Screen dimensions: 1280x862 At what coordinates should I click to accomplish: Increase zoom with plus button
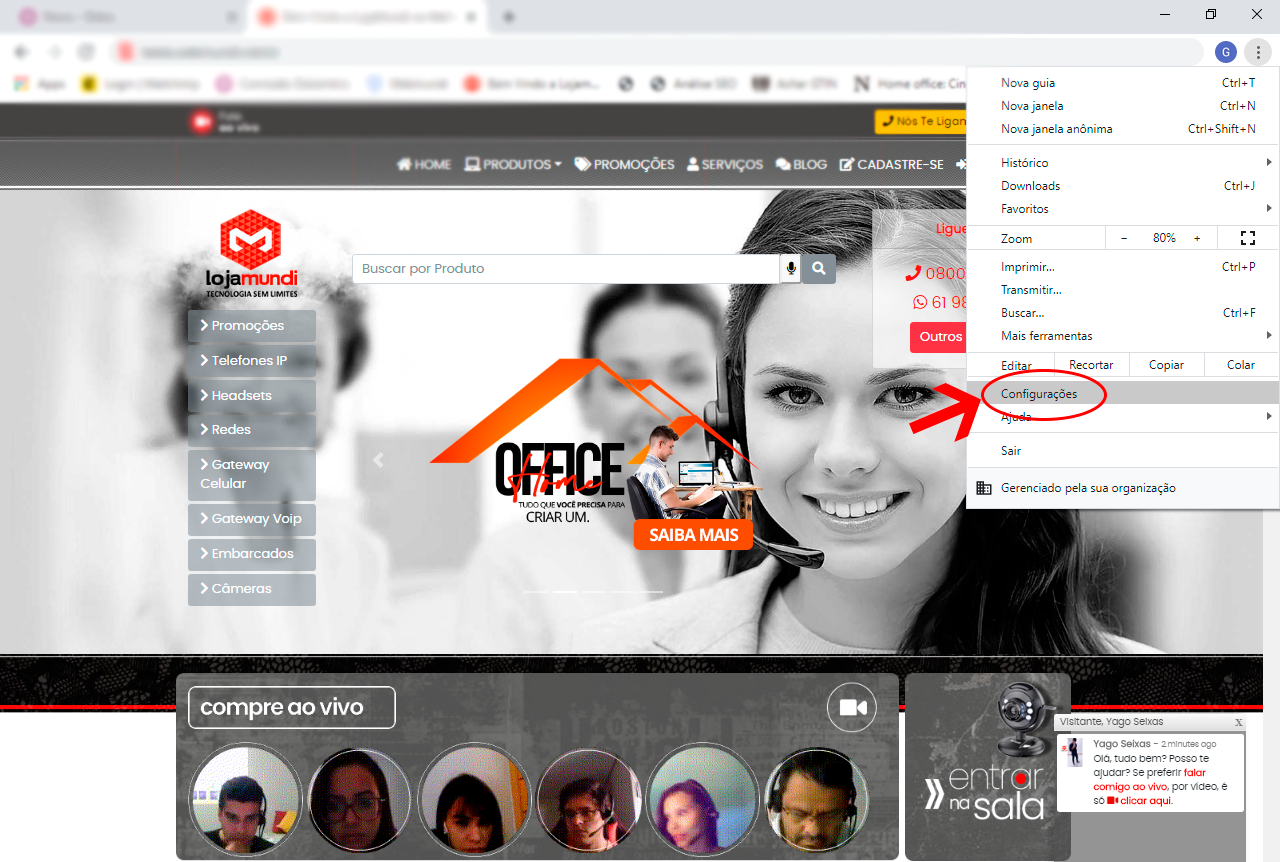pos(1197,238)
